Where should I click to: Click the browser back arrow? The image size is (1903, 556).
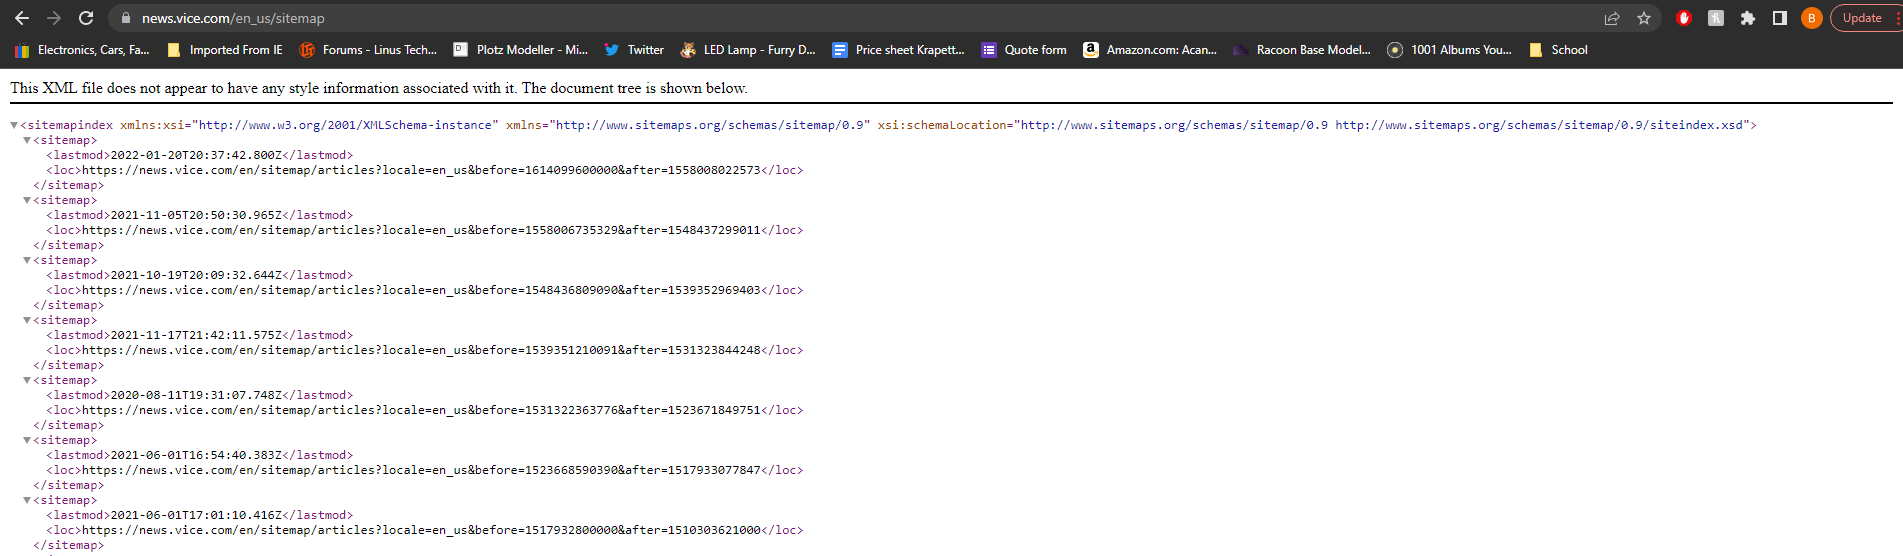click(x=22, y=18)
